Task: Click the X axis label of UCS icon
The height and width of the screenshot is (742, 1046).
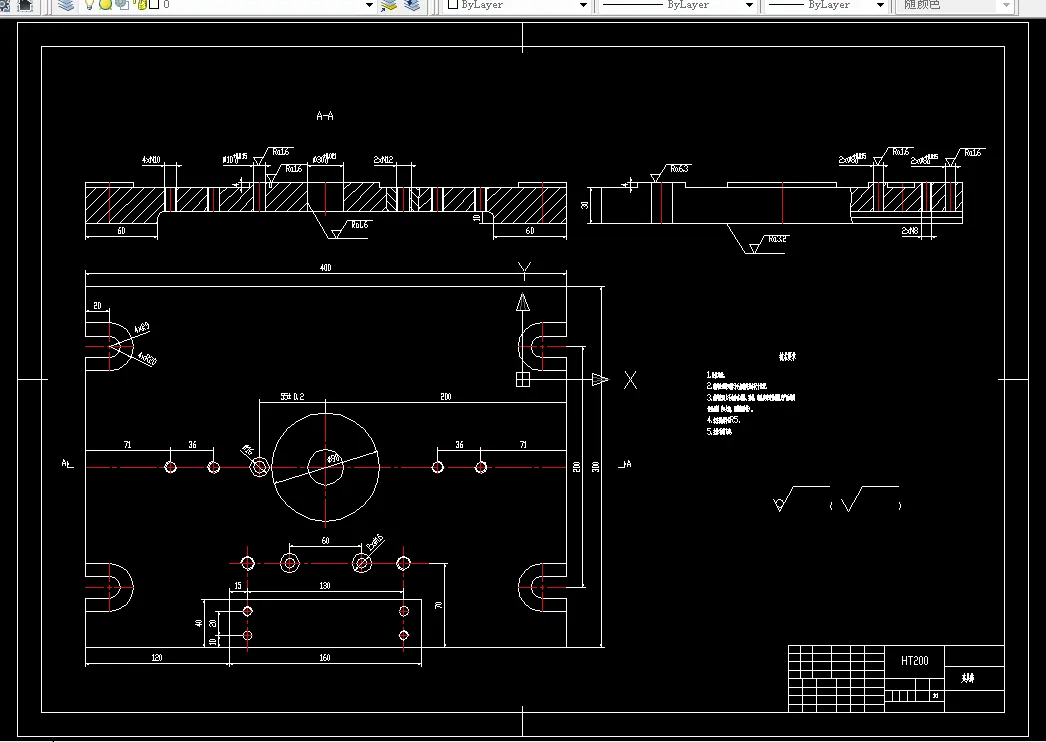Action: tap(630, 380)
